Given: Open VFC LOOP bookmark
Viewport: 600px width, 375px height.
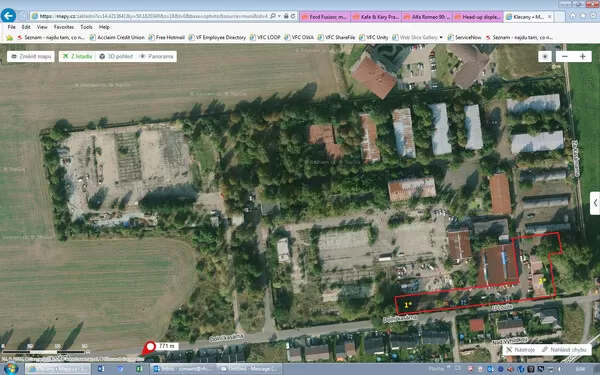Looking at the screenshot, I should point(265,38).
